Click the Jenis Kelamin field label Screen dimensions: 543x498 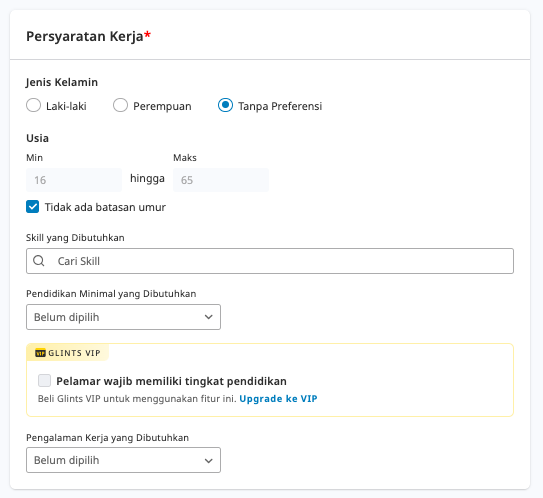62,82
